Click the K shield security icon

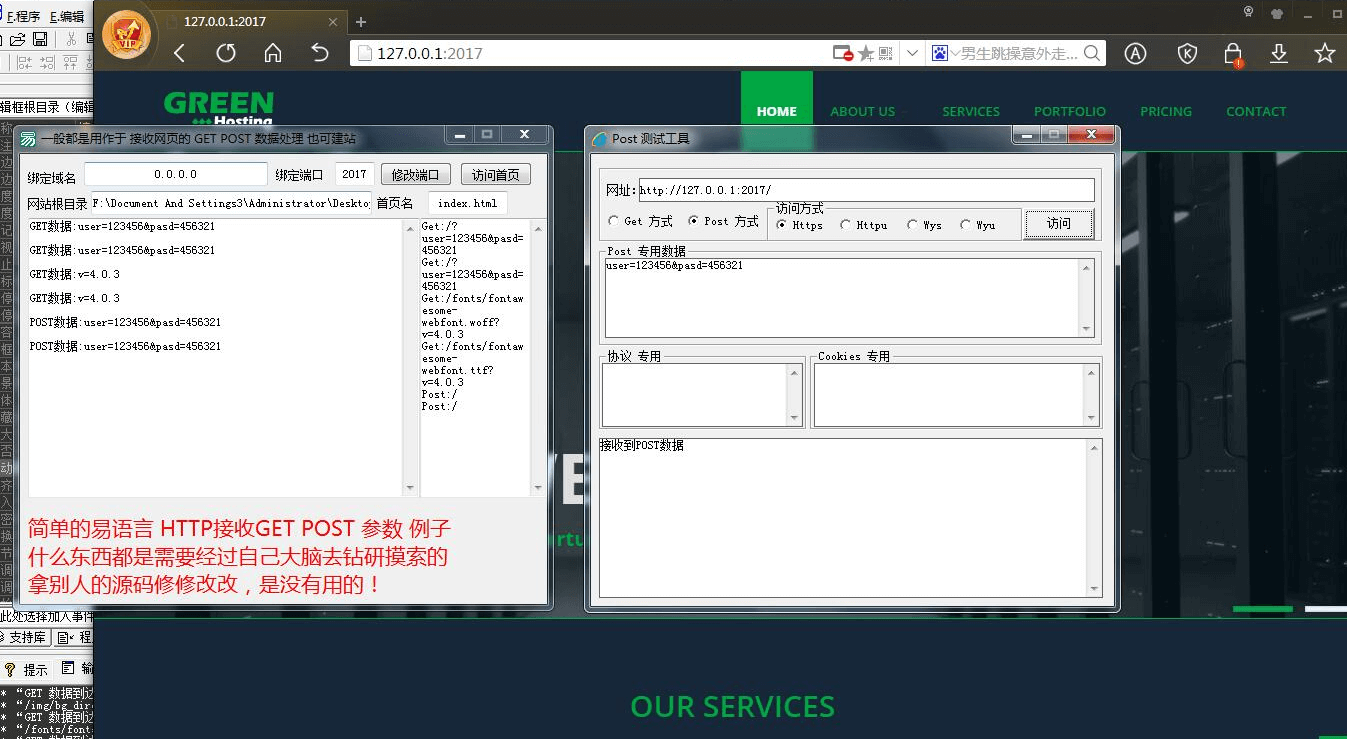1187,54
